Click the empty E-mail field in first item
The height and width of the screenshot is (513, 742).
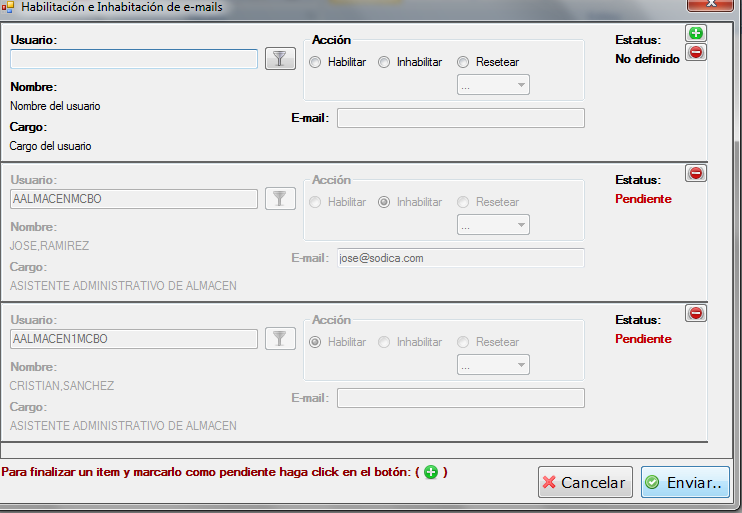(461, 118)
